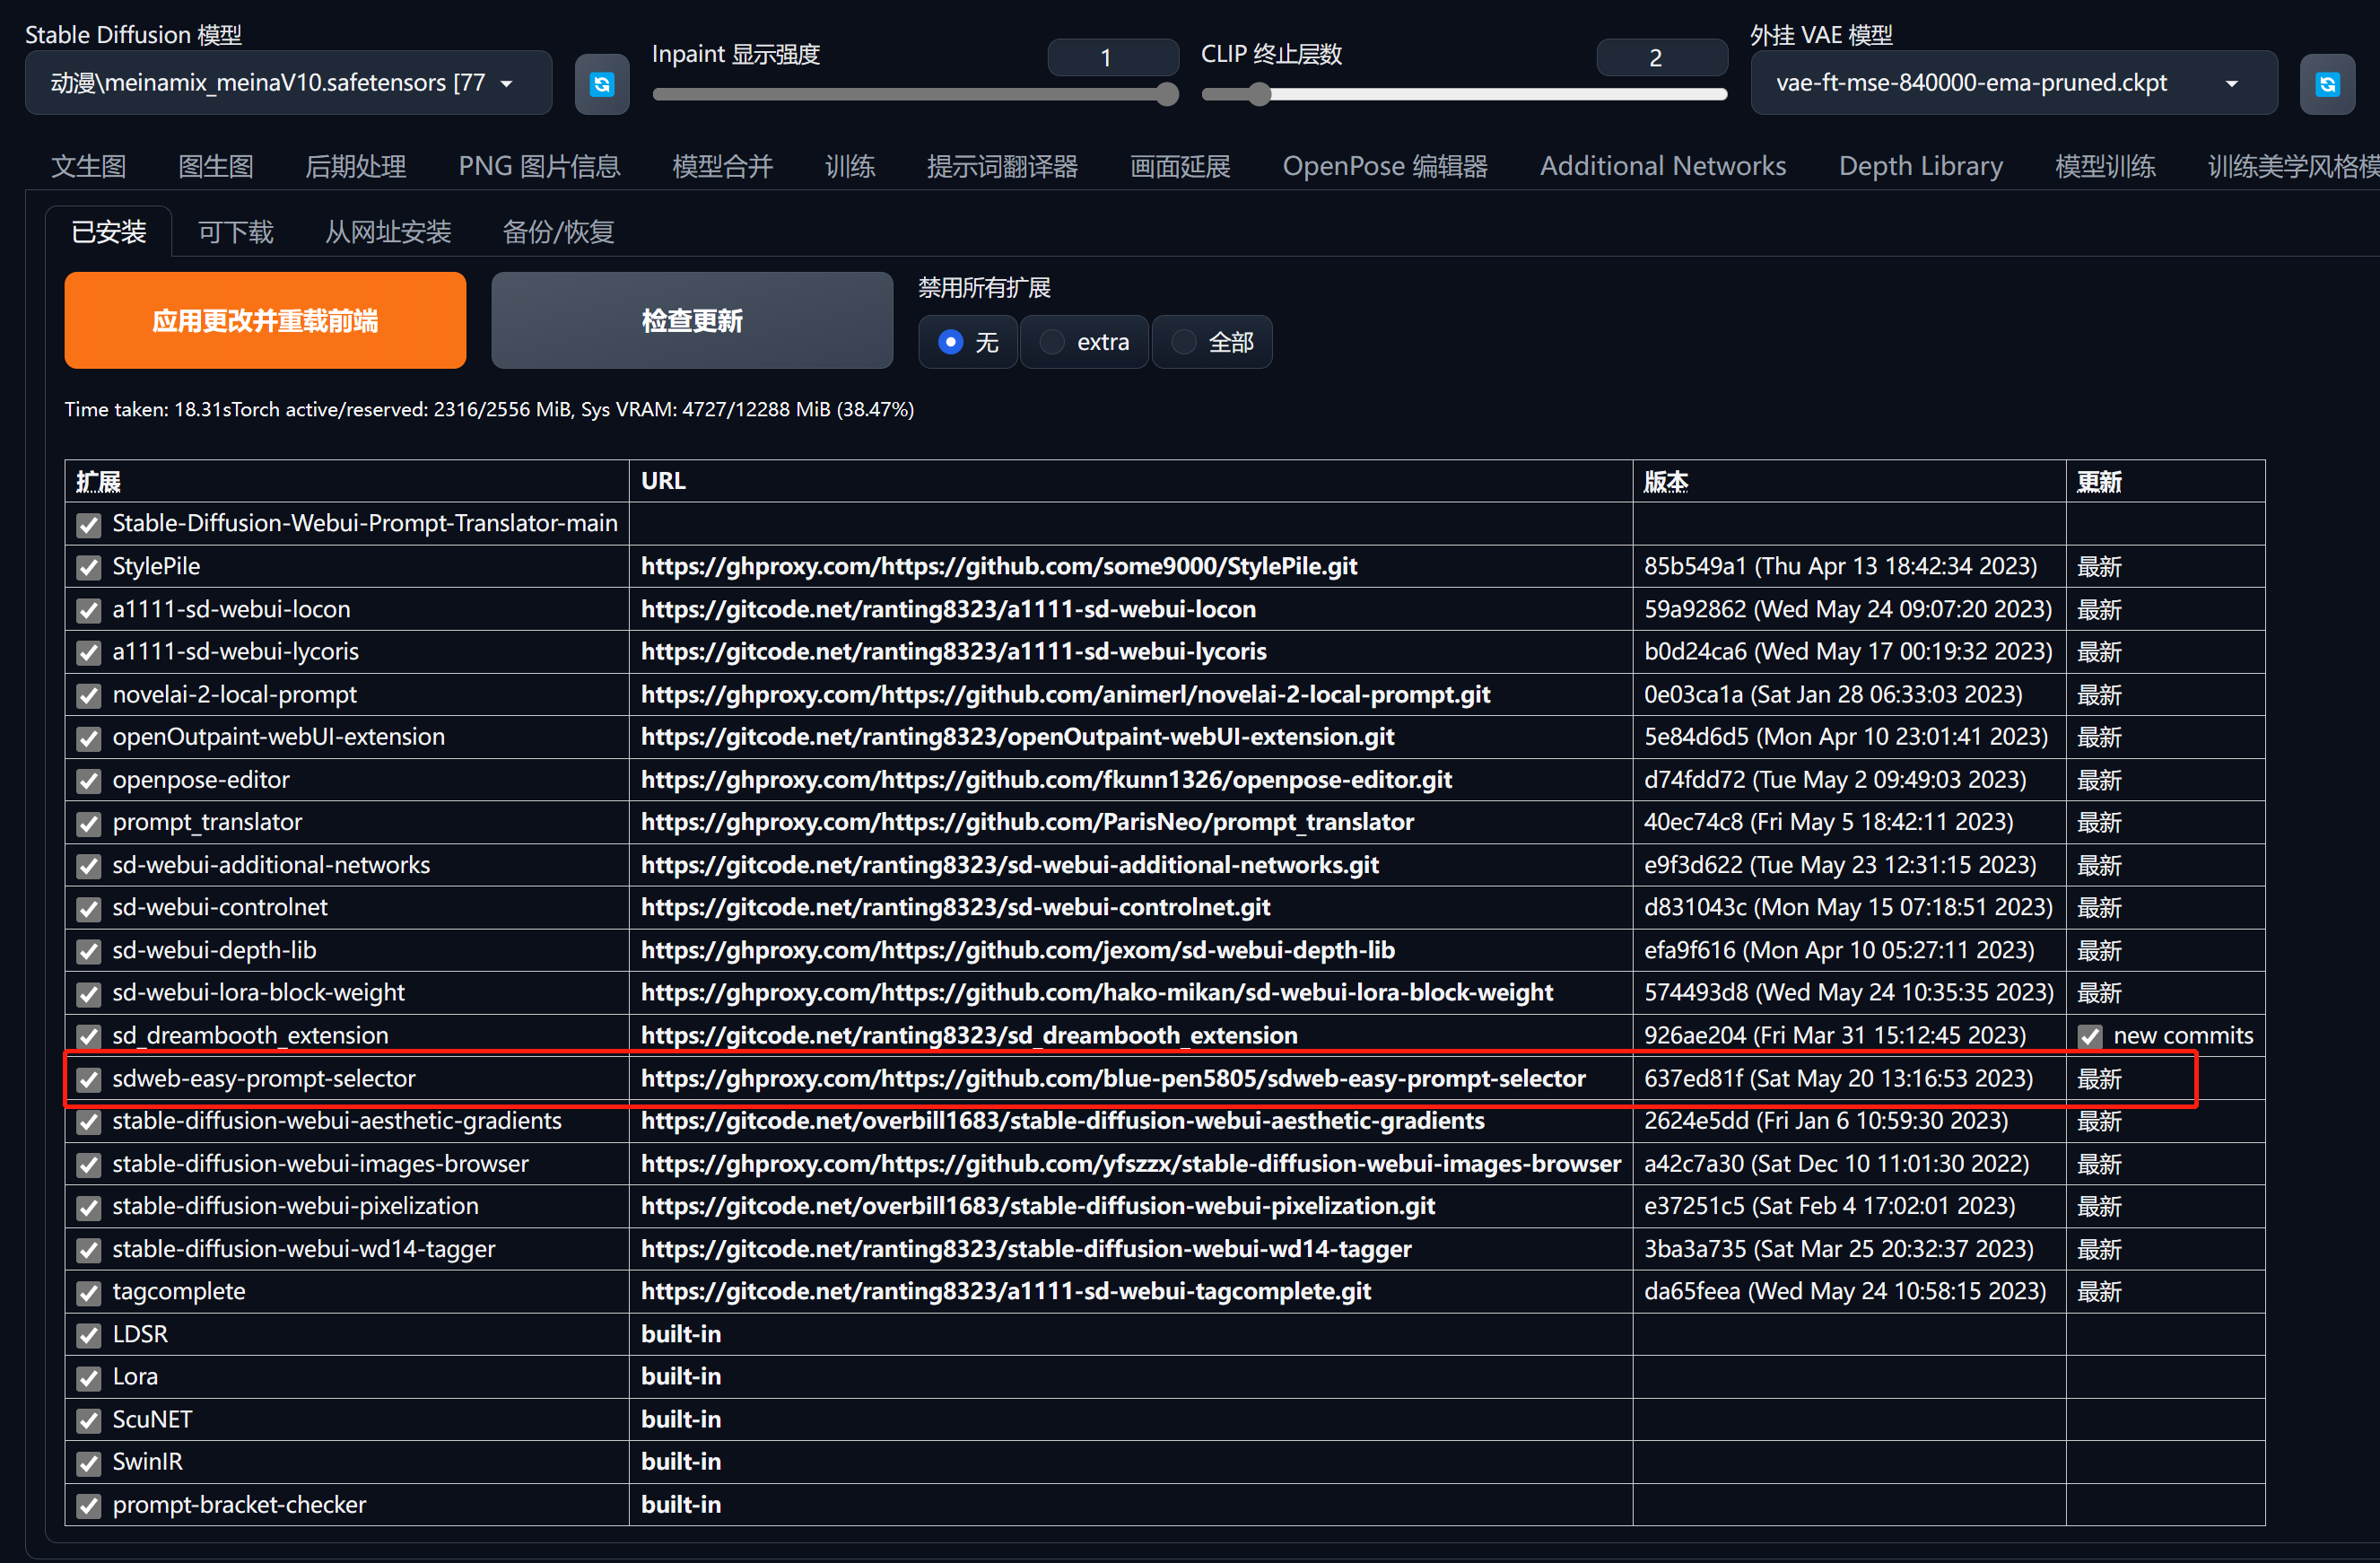Image resolution: width=2380 pixels, height=1563 pixels.
Task: Select the 已安装 sub-tab
Action: click(109, 232)
